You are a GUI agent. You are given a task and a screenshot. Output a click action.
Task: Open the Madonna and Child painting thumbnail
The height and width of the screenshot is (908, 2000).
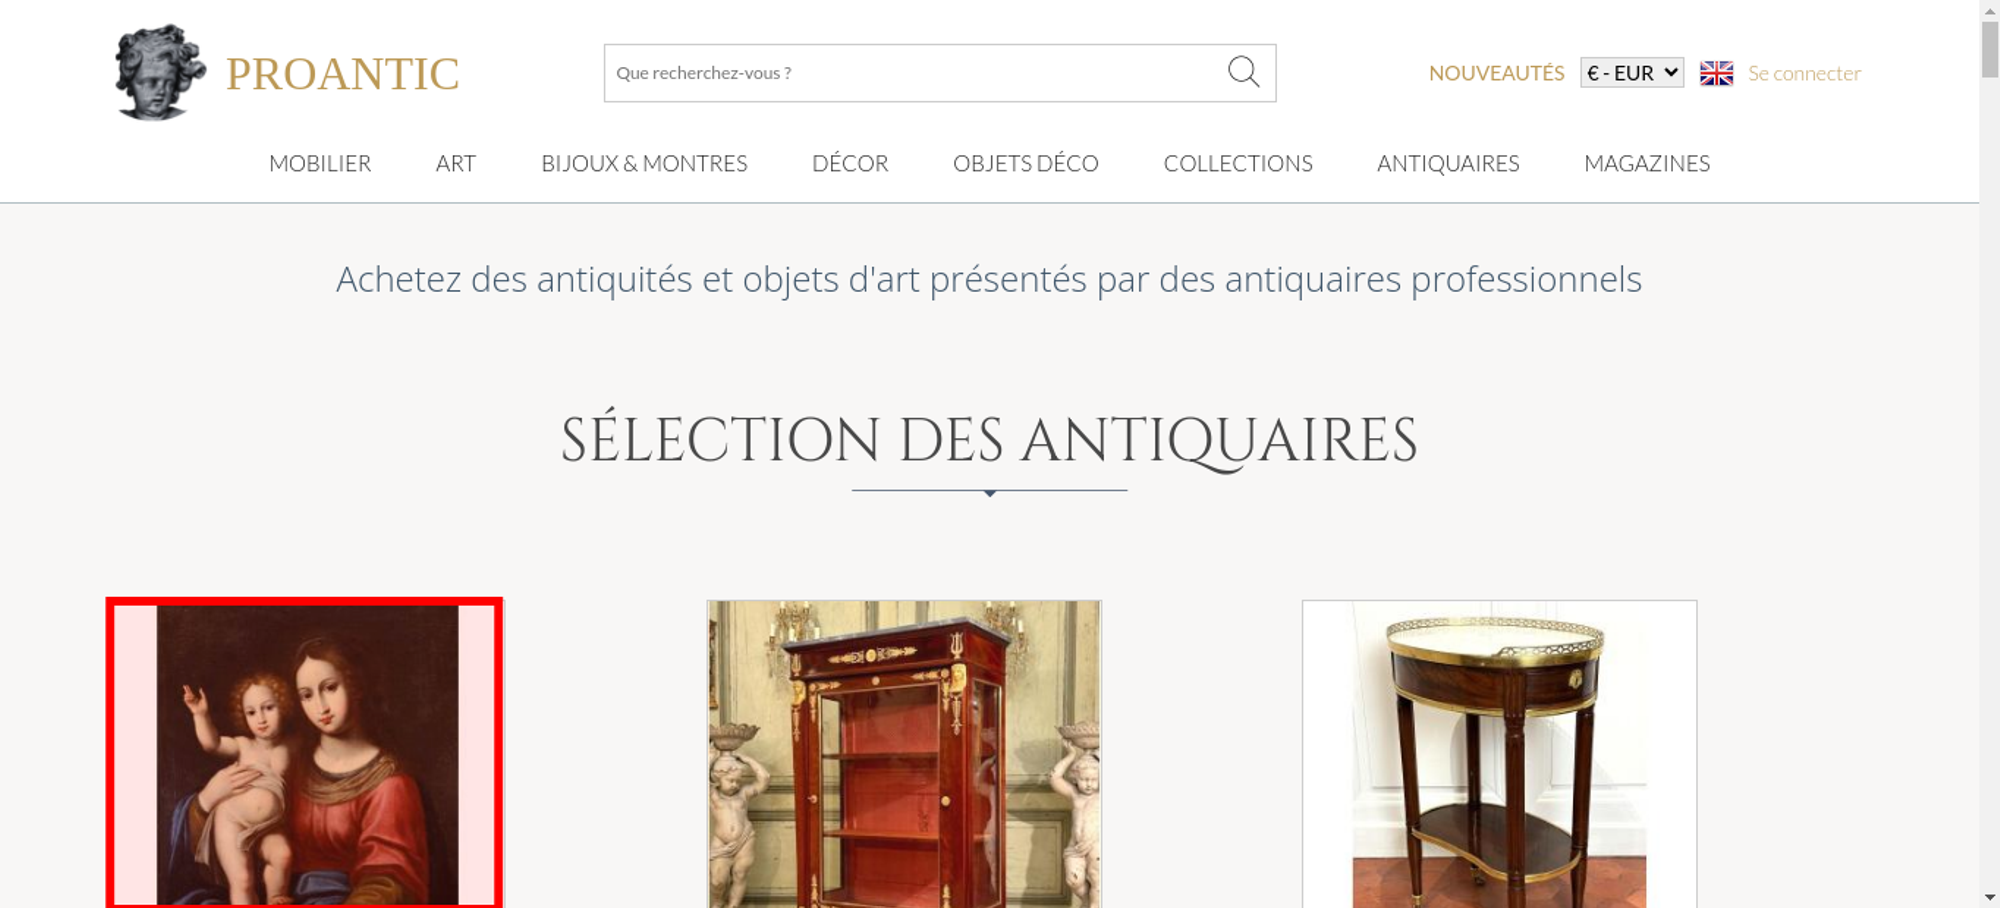(x=305, y=754)
